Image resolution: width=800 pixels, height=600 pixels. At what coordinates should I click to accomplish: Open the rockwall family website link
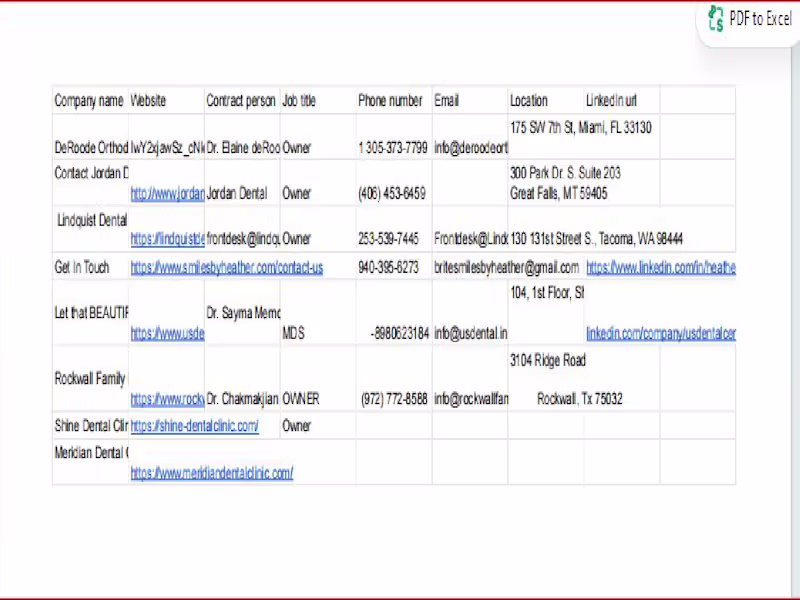[x=167, y=399]
